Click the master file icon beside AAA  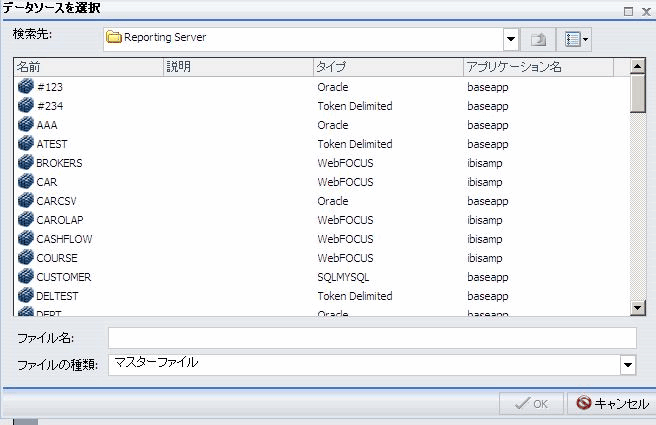pos(26,124)
